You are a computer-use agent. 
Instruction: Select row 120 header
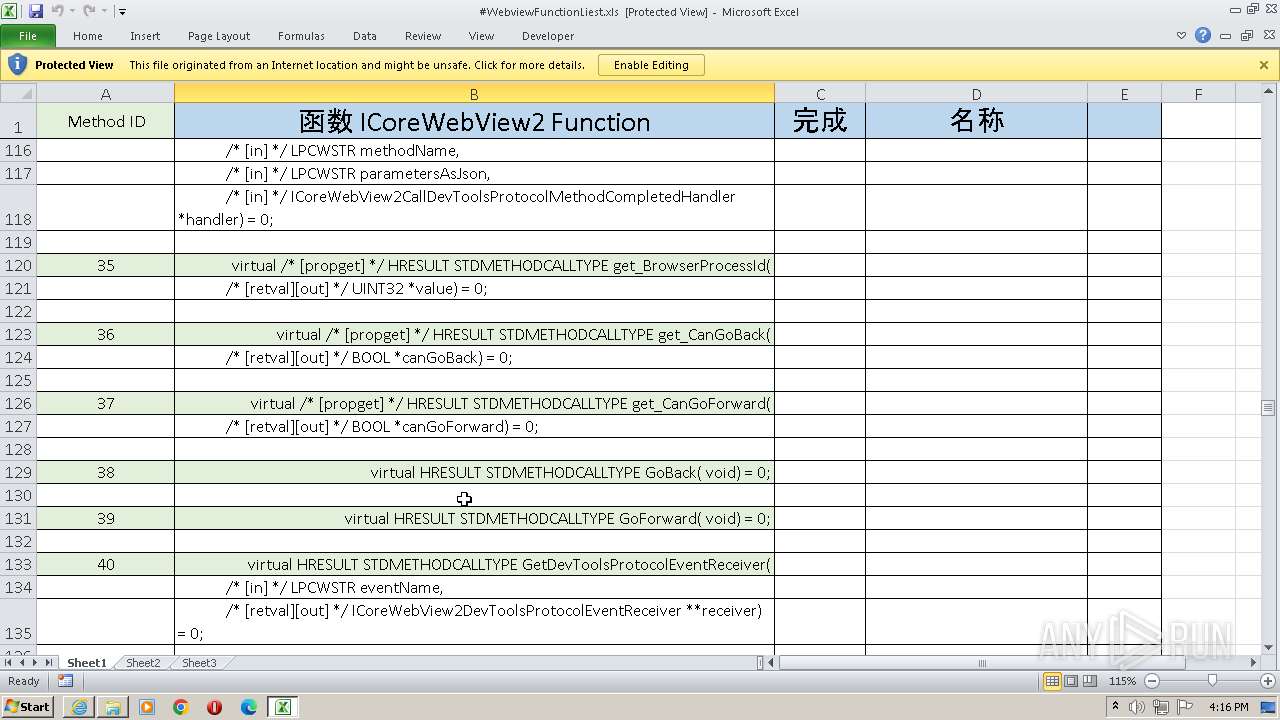(18, 265)
